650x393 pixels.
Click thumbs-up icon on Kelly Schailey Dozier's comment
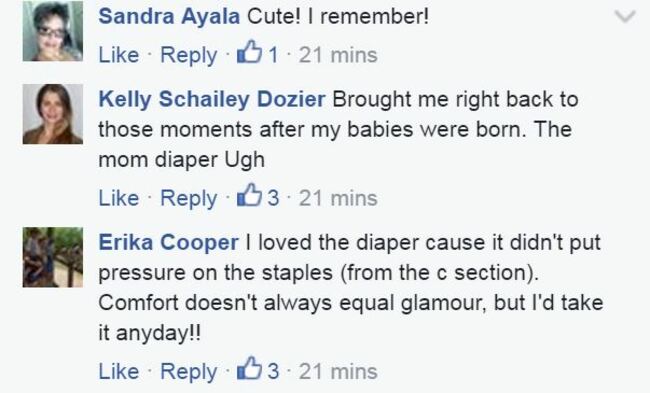[249, 195]
